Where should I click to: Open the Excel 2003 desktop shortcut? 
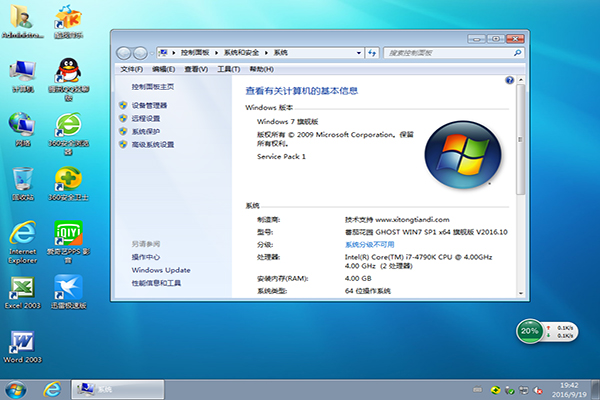coord(22,290)
